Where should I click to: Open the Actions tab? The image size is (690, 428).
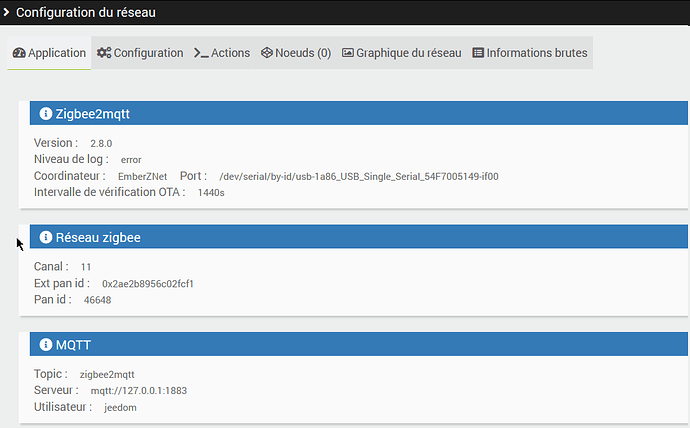(x=222, y=53)
